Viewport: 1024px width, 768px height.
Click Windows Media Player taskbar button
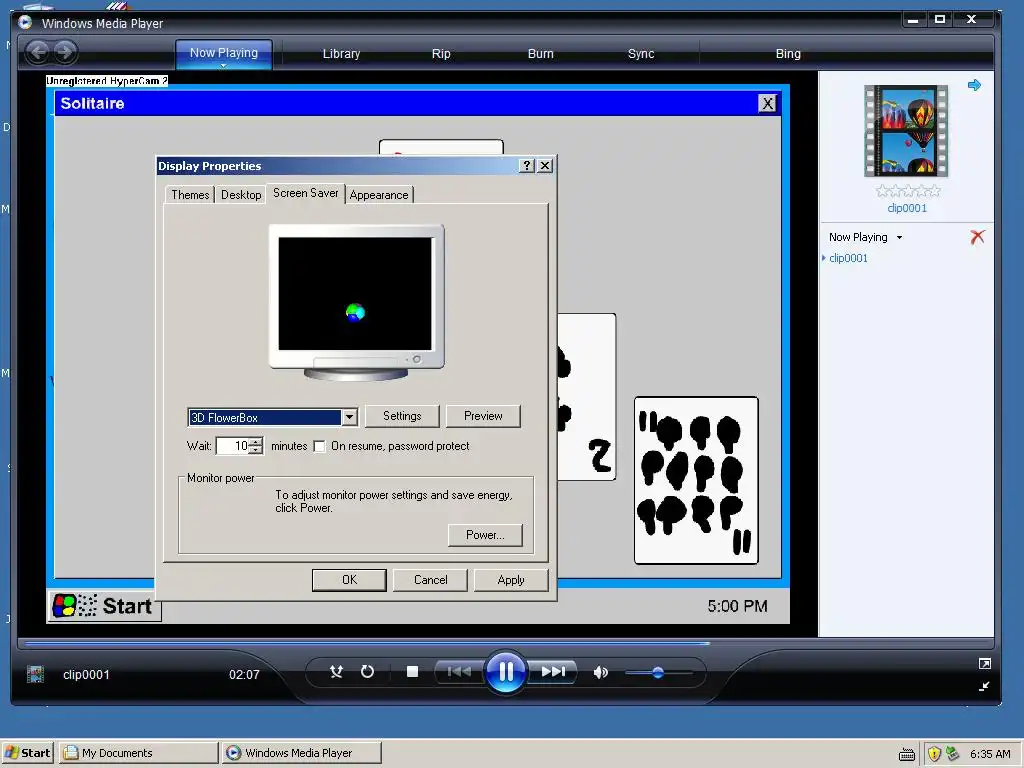tap(301, 753)
